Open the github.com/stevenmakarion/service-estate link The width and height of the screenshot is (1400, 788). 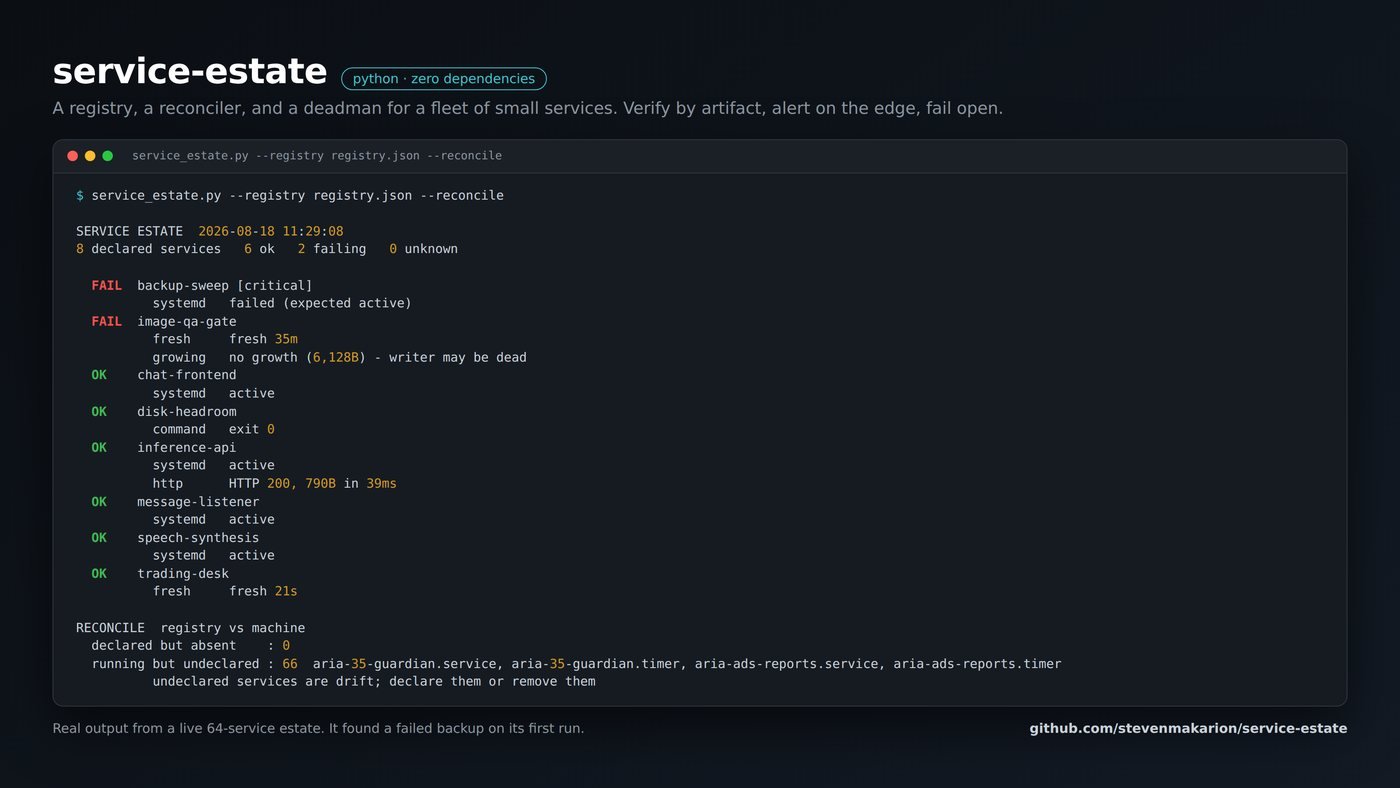[x=1188, y=728]
